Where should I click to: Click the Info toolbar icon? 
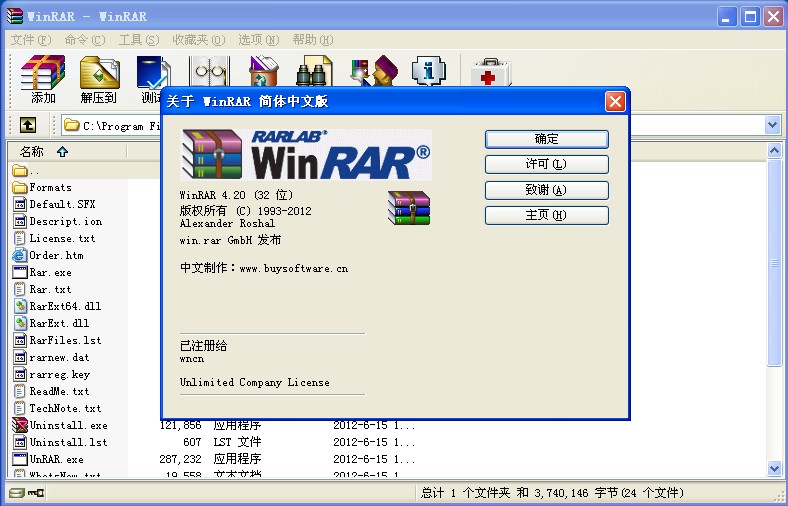point(429,72)
